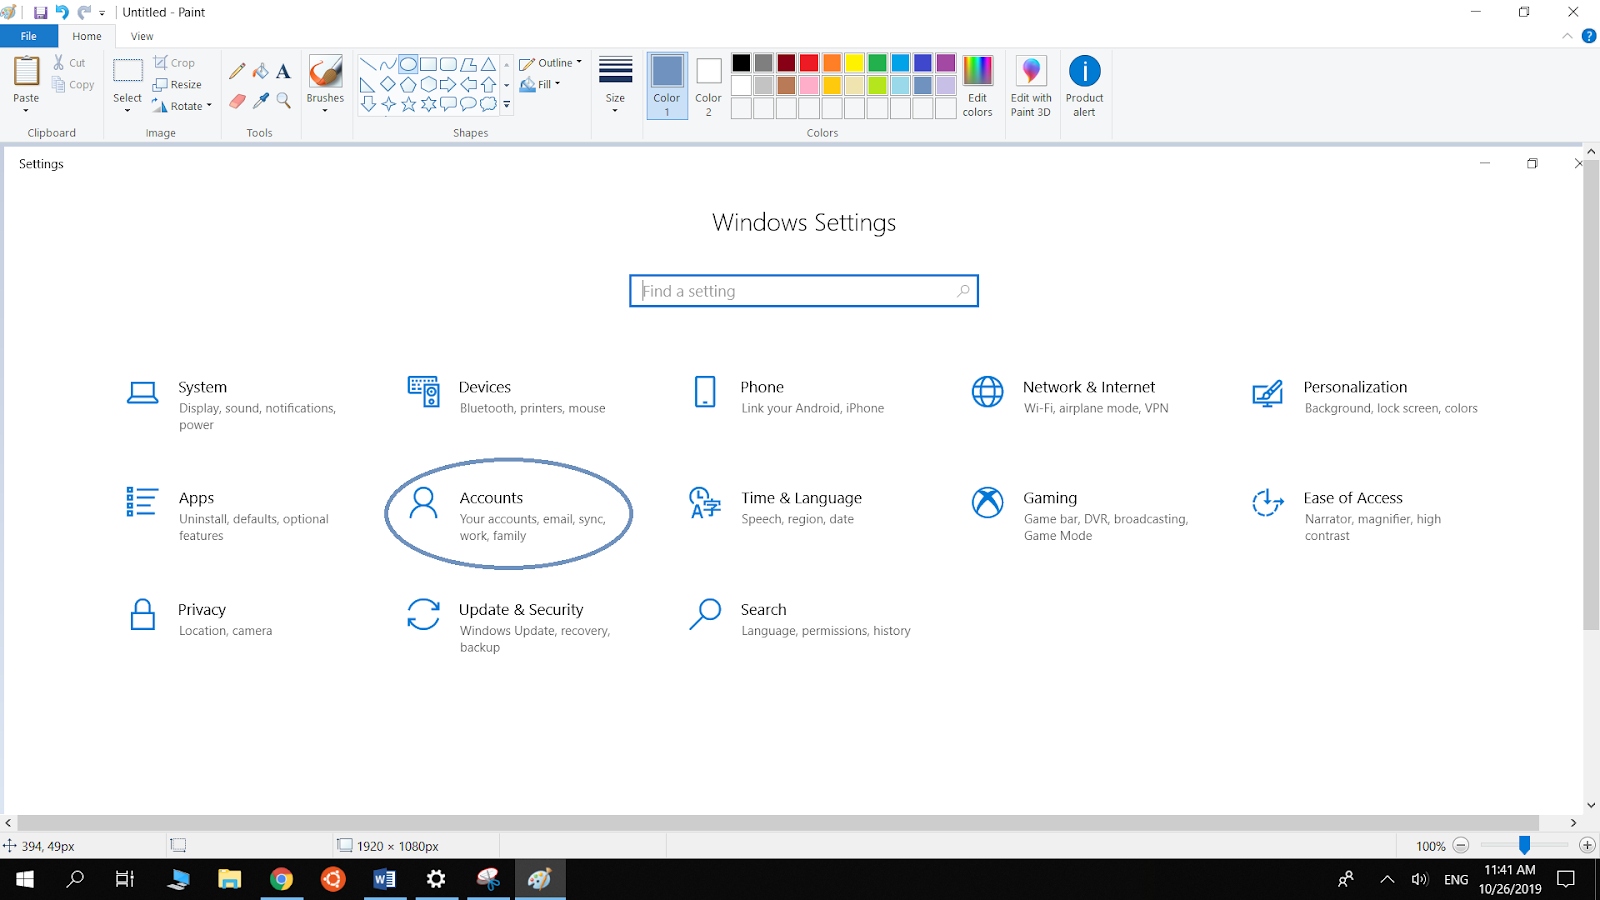Click the Paste clipboard icon

tap(26, 72)
